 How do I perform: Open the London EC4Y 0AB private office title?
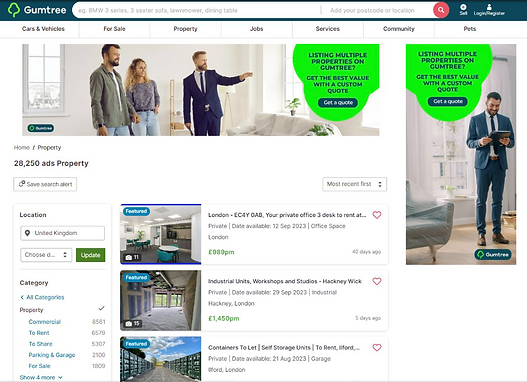click(x=287, y=215)
